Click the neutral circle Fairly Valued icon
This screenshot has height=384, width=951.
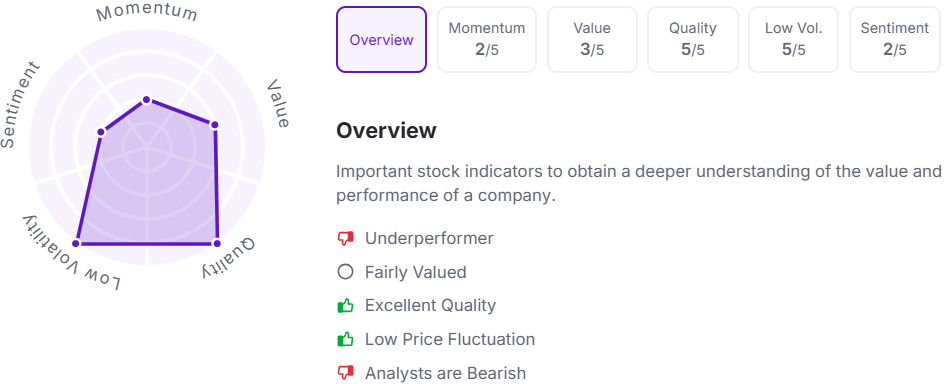tap(345, 272)
